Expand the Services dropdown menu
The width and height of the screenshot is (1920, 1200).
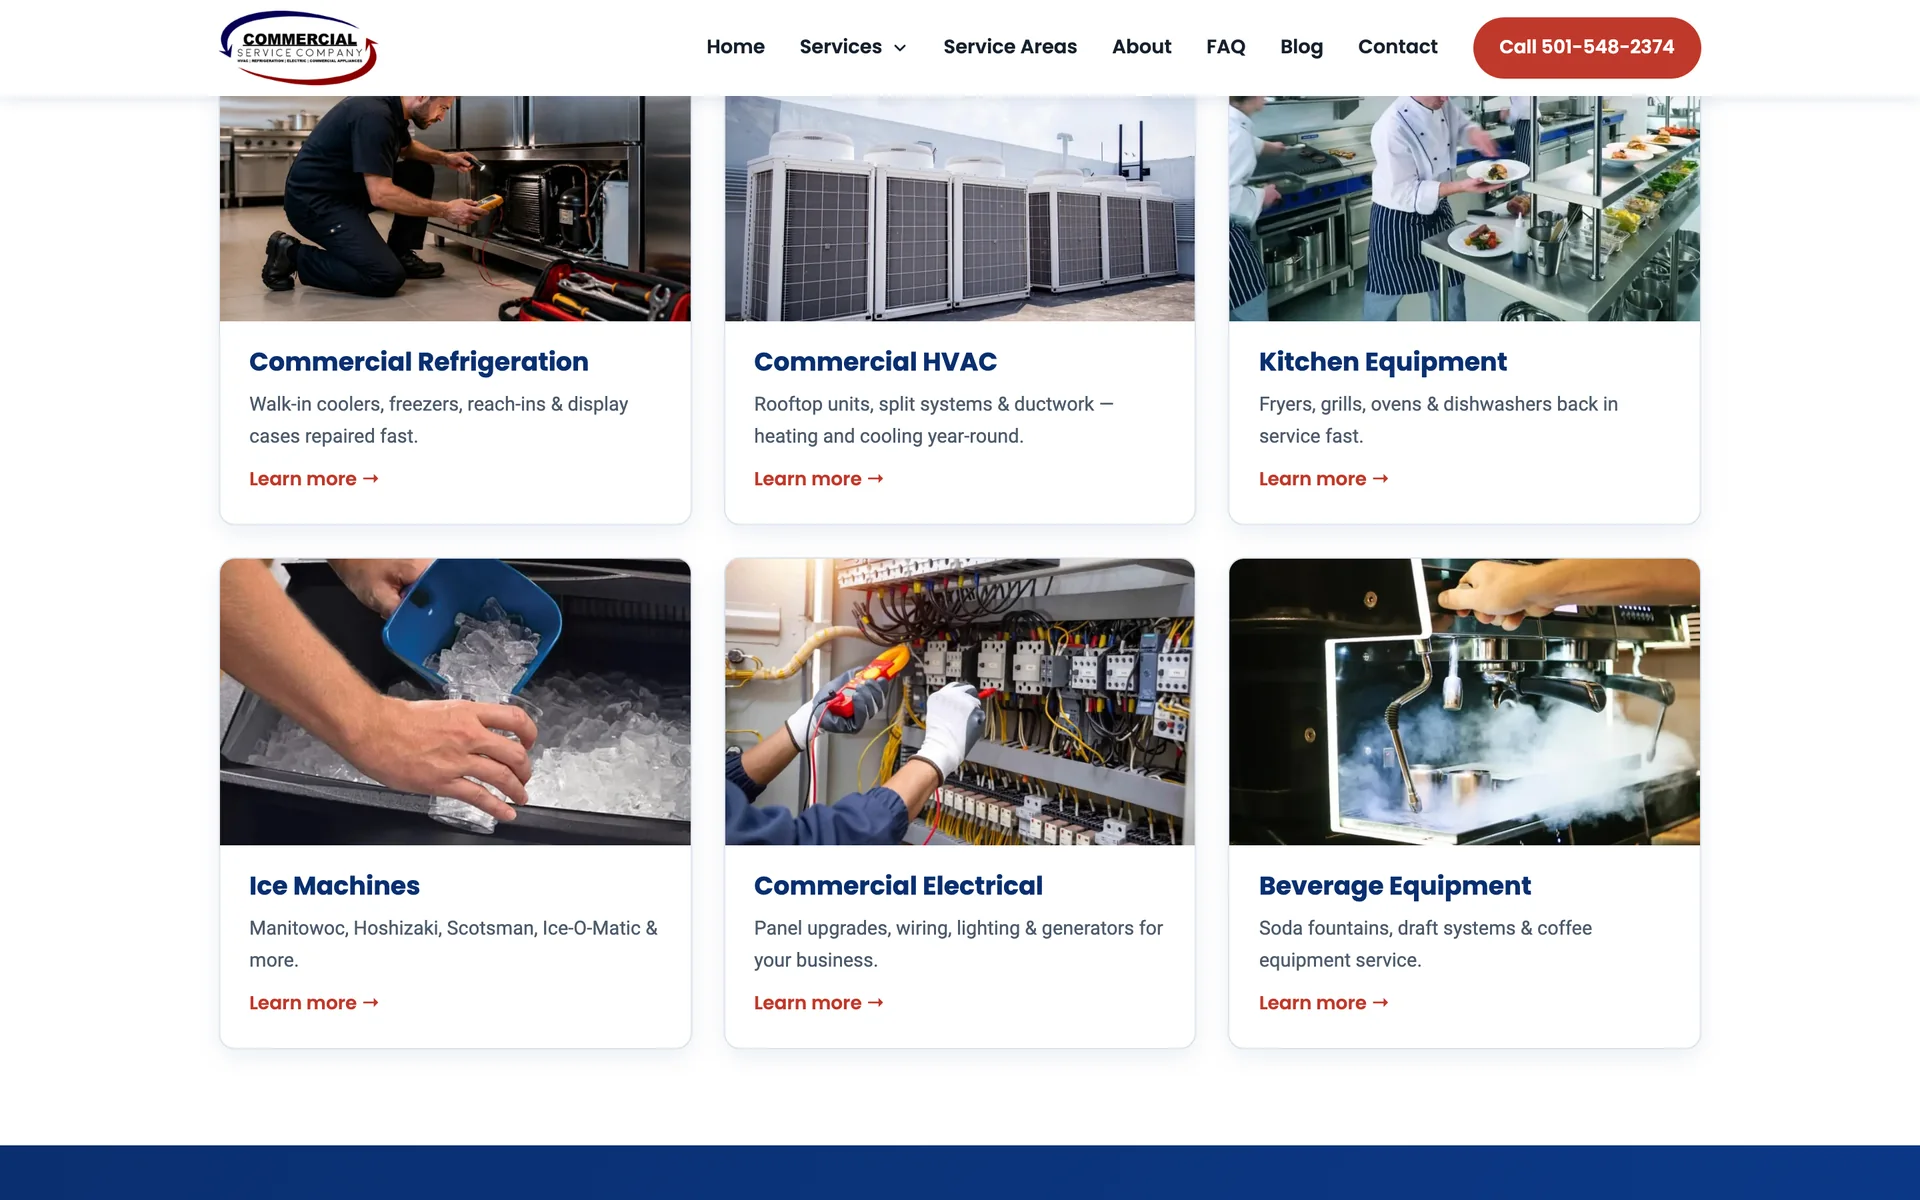pos(853,47)
